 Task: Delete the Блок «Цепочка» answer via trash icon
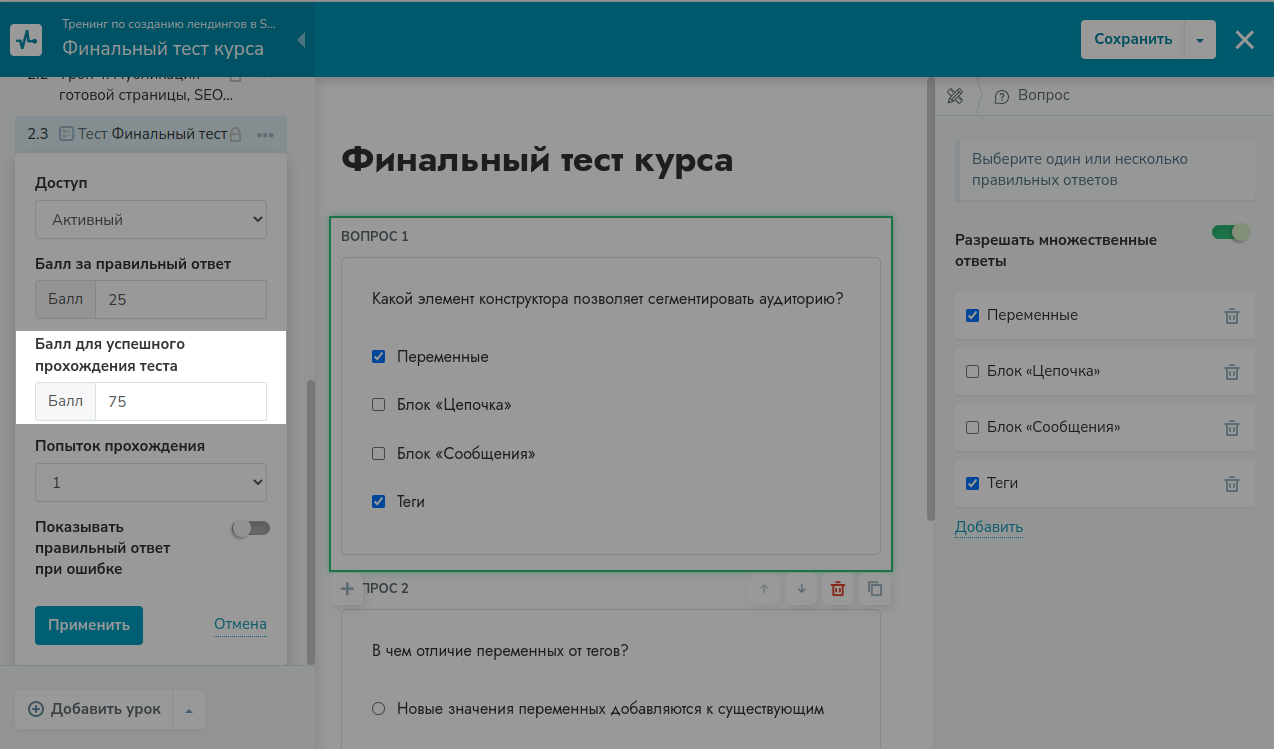[x=1232, y=372]
